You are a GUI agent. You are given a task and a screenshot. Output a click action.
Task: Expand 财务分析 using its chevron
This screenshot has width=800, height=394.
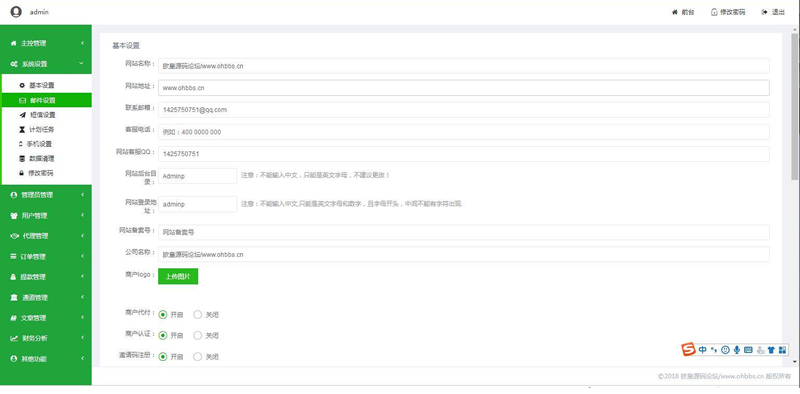[x=82, y=338]
